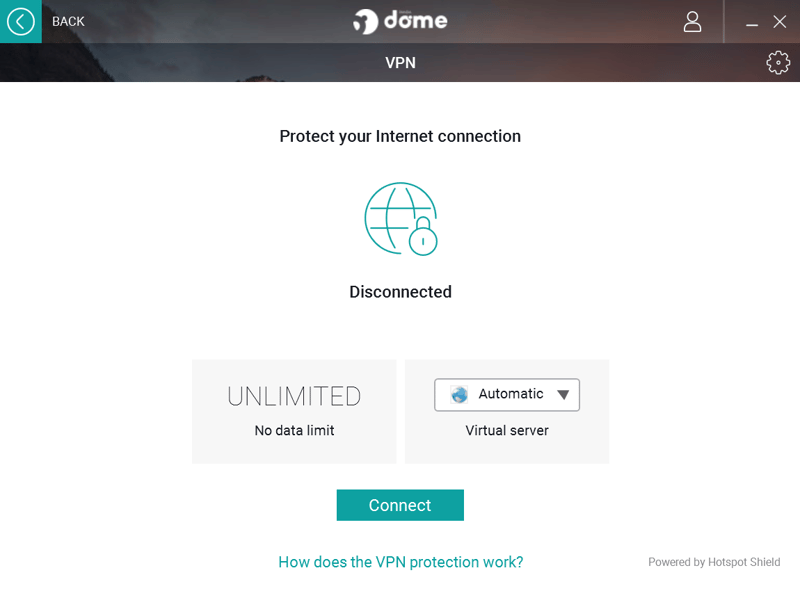Click the UNLIMITED data panel
The width and height of the screenshot is (800, 591).
pyautogui.click(x=294, y=412)
